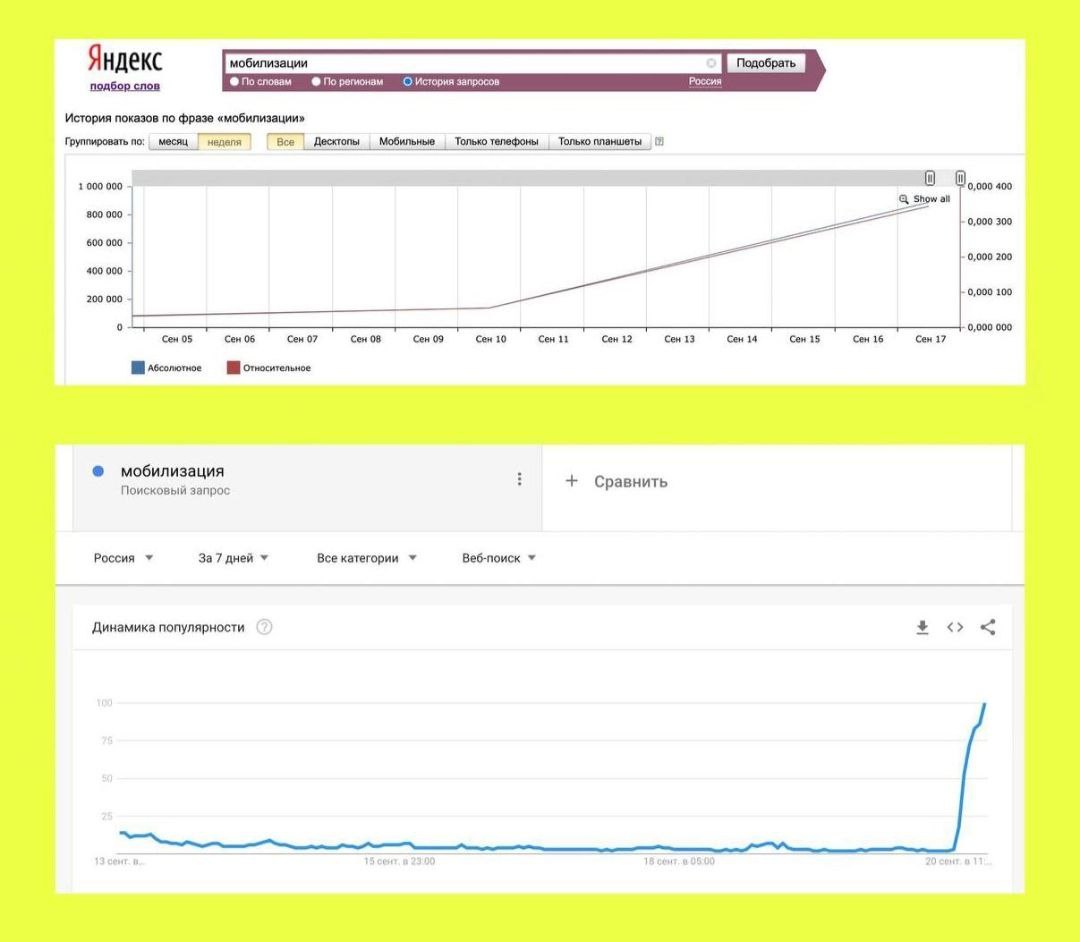Viewport: 1080px width, 942px height.
Task: Open the Россия region dropdown
Action: (123, 558)
